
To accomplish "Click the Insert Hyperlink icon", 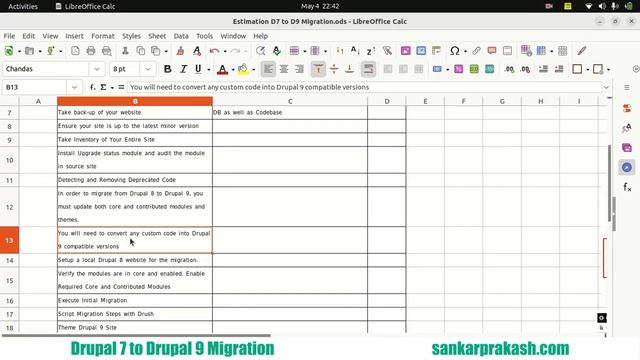I will [x=476, y=51].
